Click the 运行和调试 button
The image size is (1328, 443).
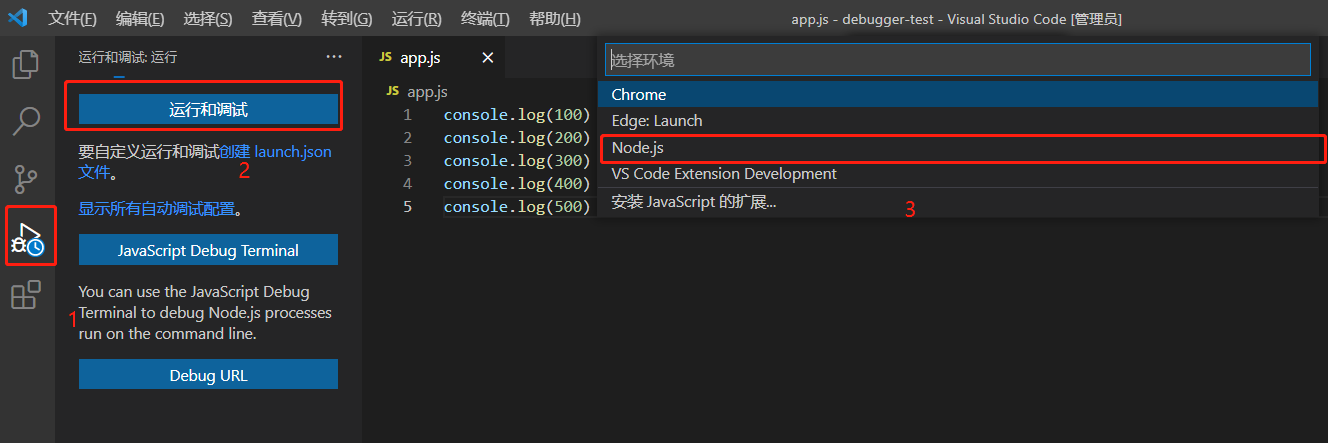tap(208, 109)
